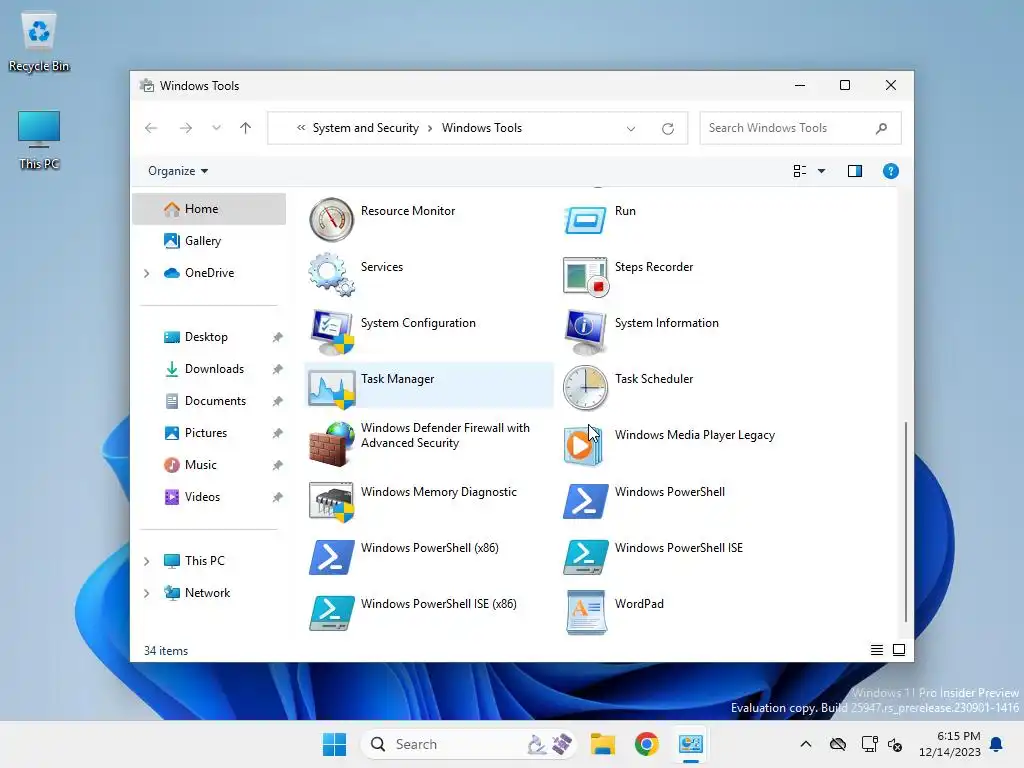This screenshot has height=768, width=1024.
Task: Select the Task Manager icon
Action: point(331,388)
